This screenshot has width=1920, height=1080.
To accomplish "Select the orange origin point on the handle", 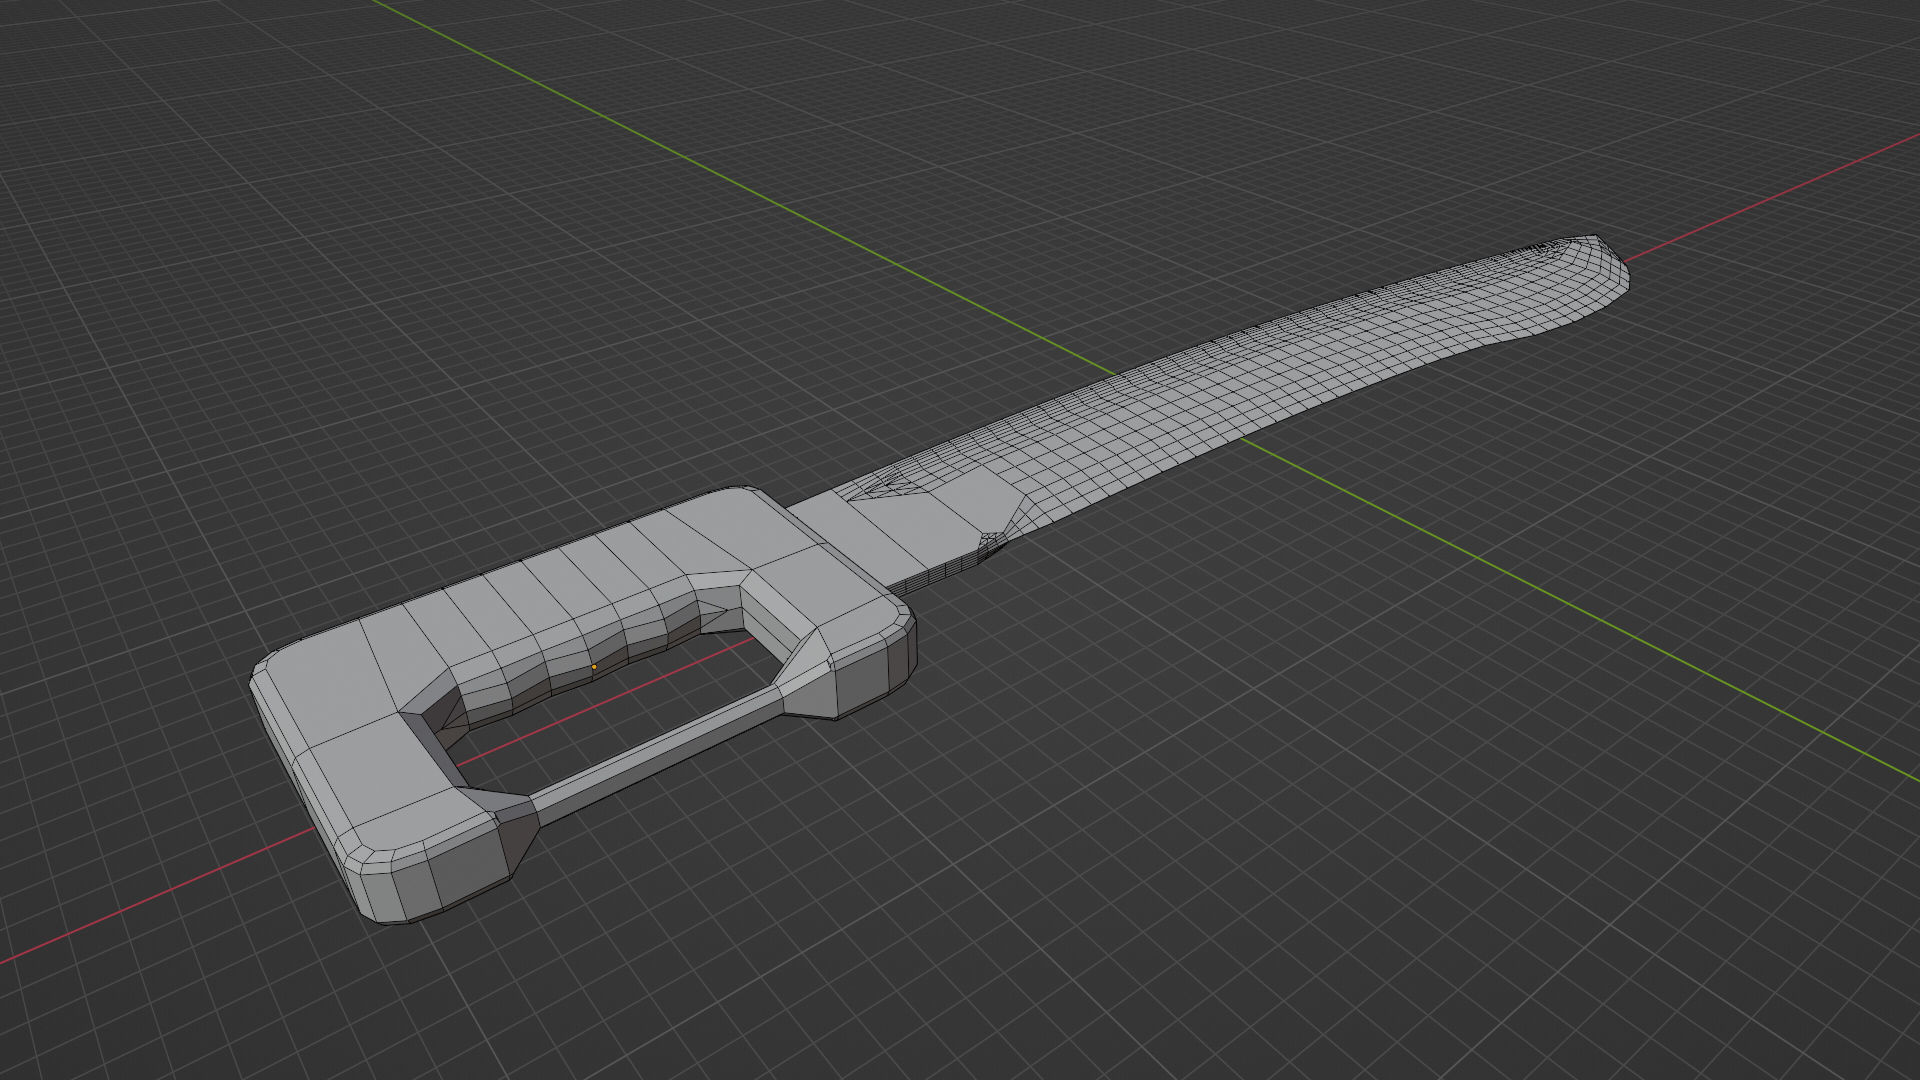I will point(594,666).
